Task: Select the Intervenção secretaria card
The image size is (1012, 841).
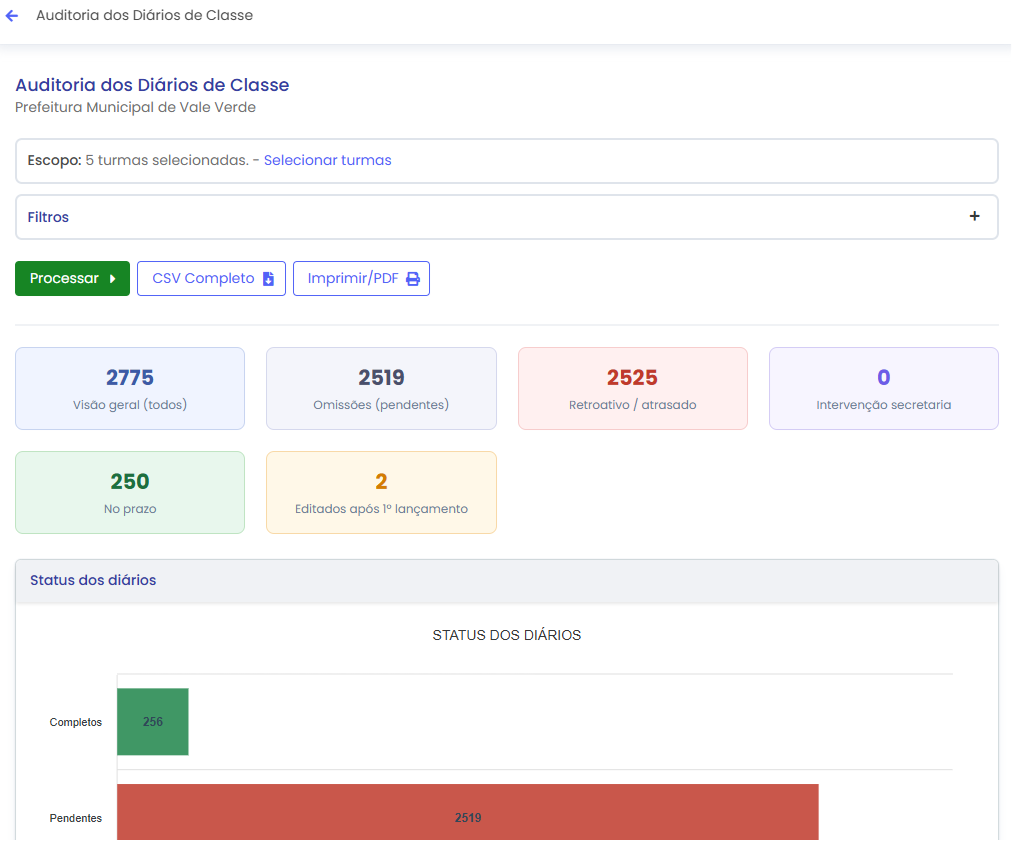Action: point(884,389)
